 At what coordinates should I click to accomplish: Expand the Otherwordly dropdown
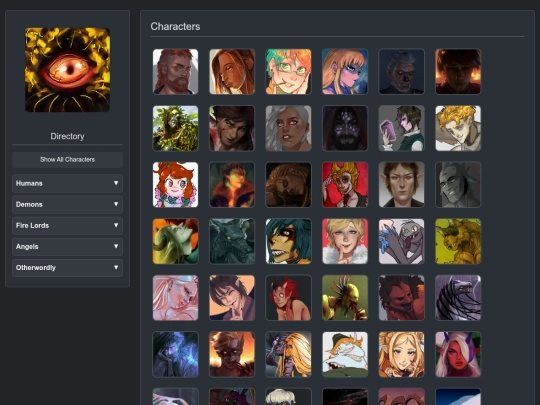[68, 268]
